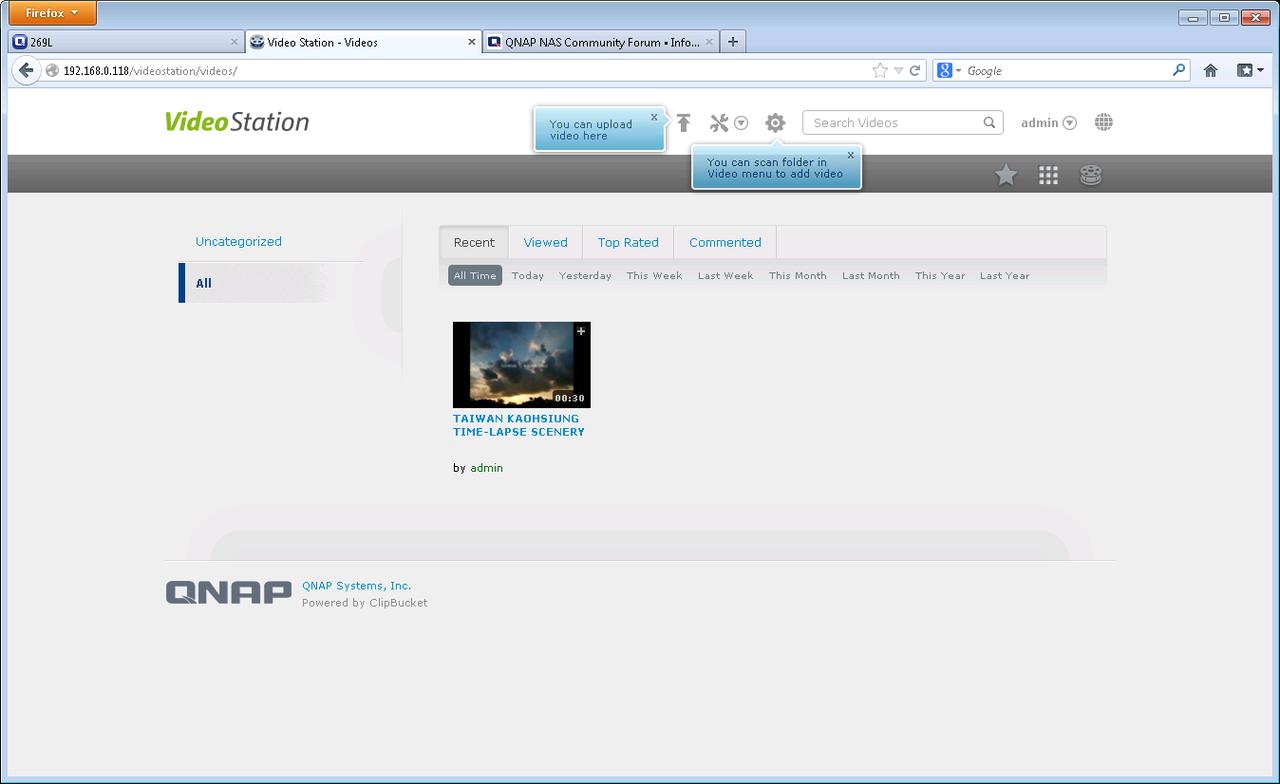Image resolution: width=1280 pixels, height=784 pixels.
Task: Close the 'scan folder' tooltip
Action: 851,155
